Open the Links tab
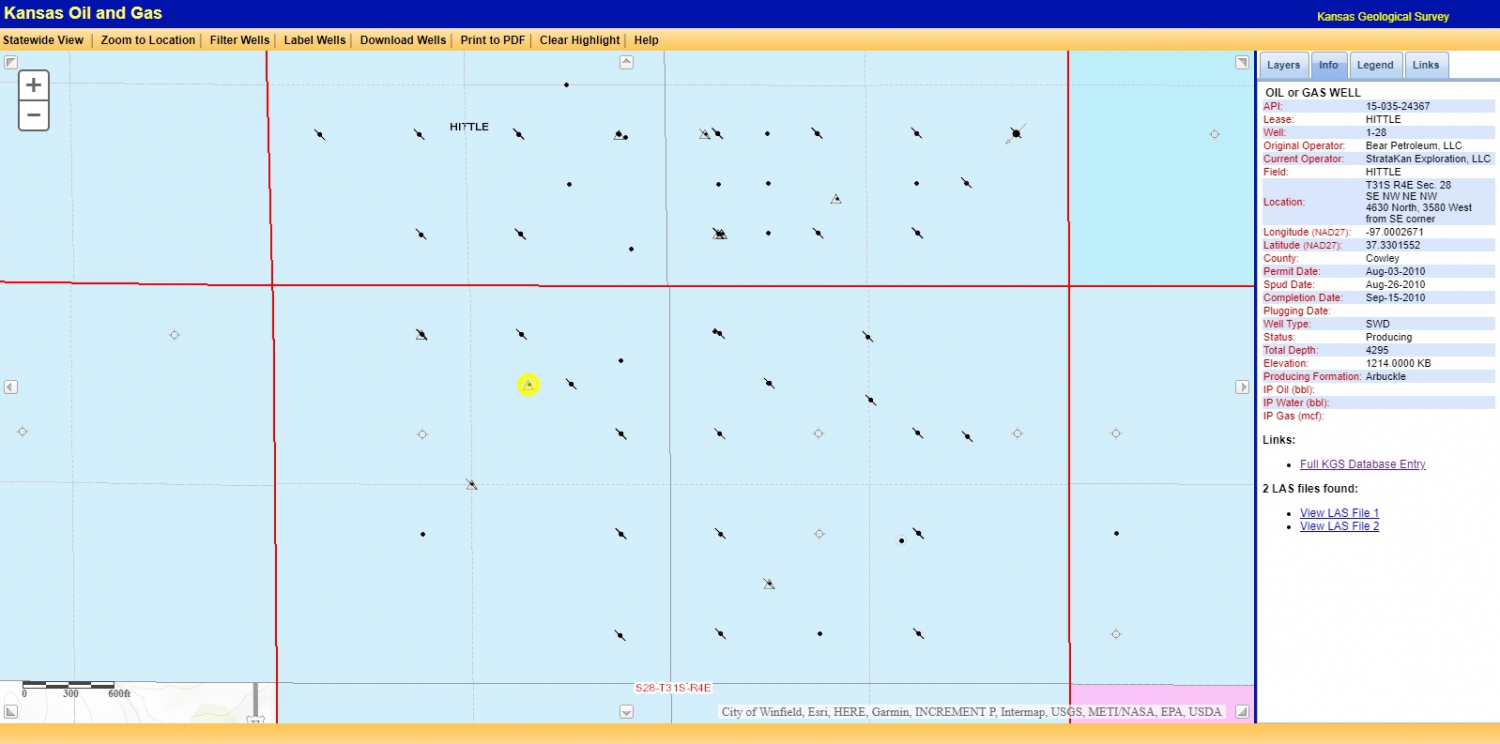Screen dimensions: 1500x744 coord(1425,65)
